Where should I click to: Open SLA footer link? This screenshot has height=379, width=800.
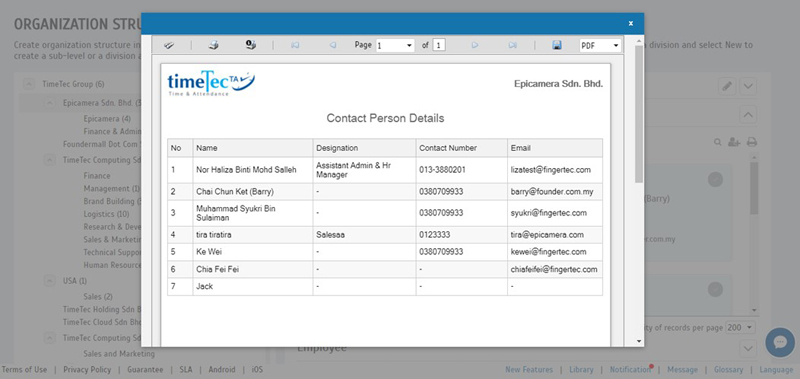point(186,370)
